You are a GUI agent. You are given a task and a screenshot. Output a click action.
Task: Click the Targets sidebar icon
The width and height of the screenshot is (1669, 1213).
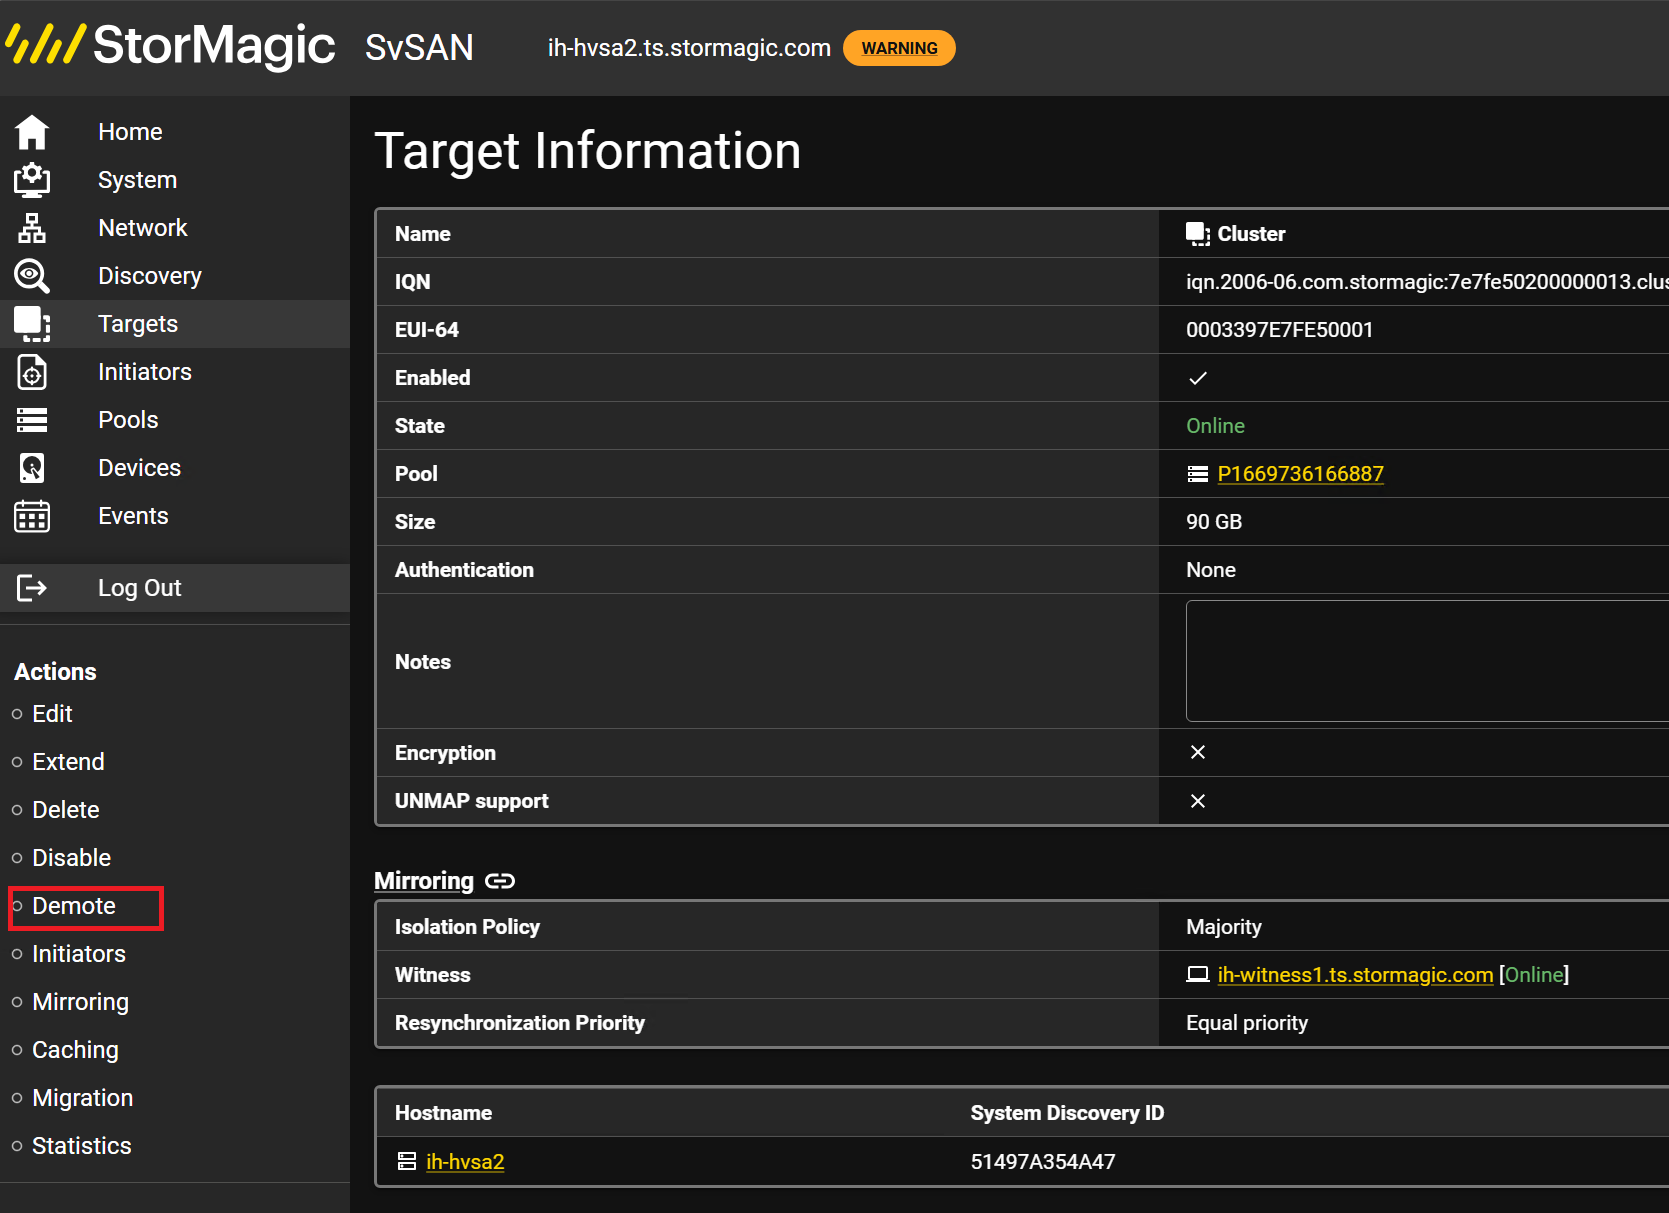coord(32,324)
